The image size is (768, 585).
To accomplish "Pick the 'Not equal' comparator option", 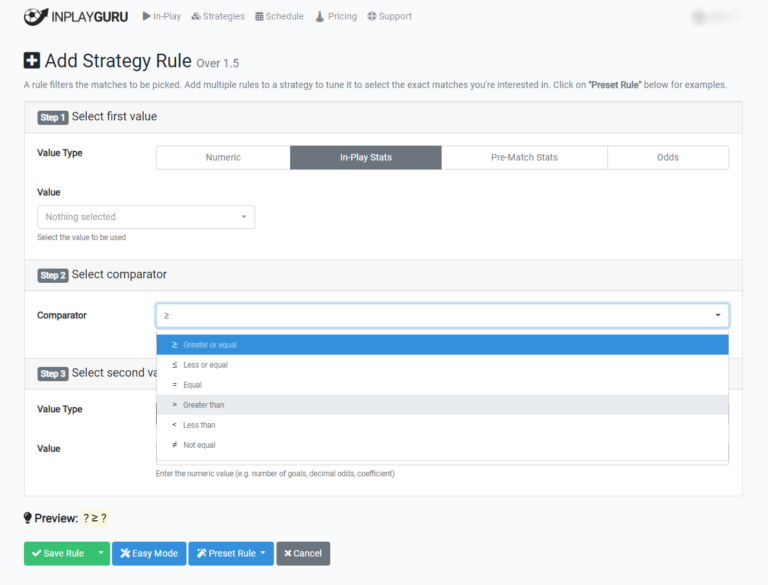I will [442, 445].
